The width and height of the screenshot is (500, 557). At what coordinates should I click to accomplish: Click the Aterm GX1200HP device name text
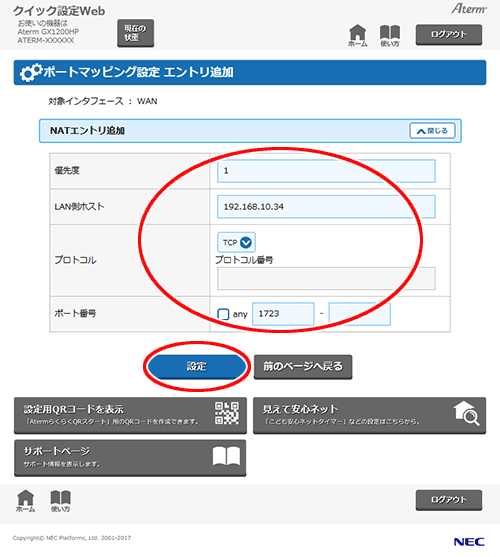coord(48,32)
